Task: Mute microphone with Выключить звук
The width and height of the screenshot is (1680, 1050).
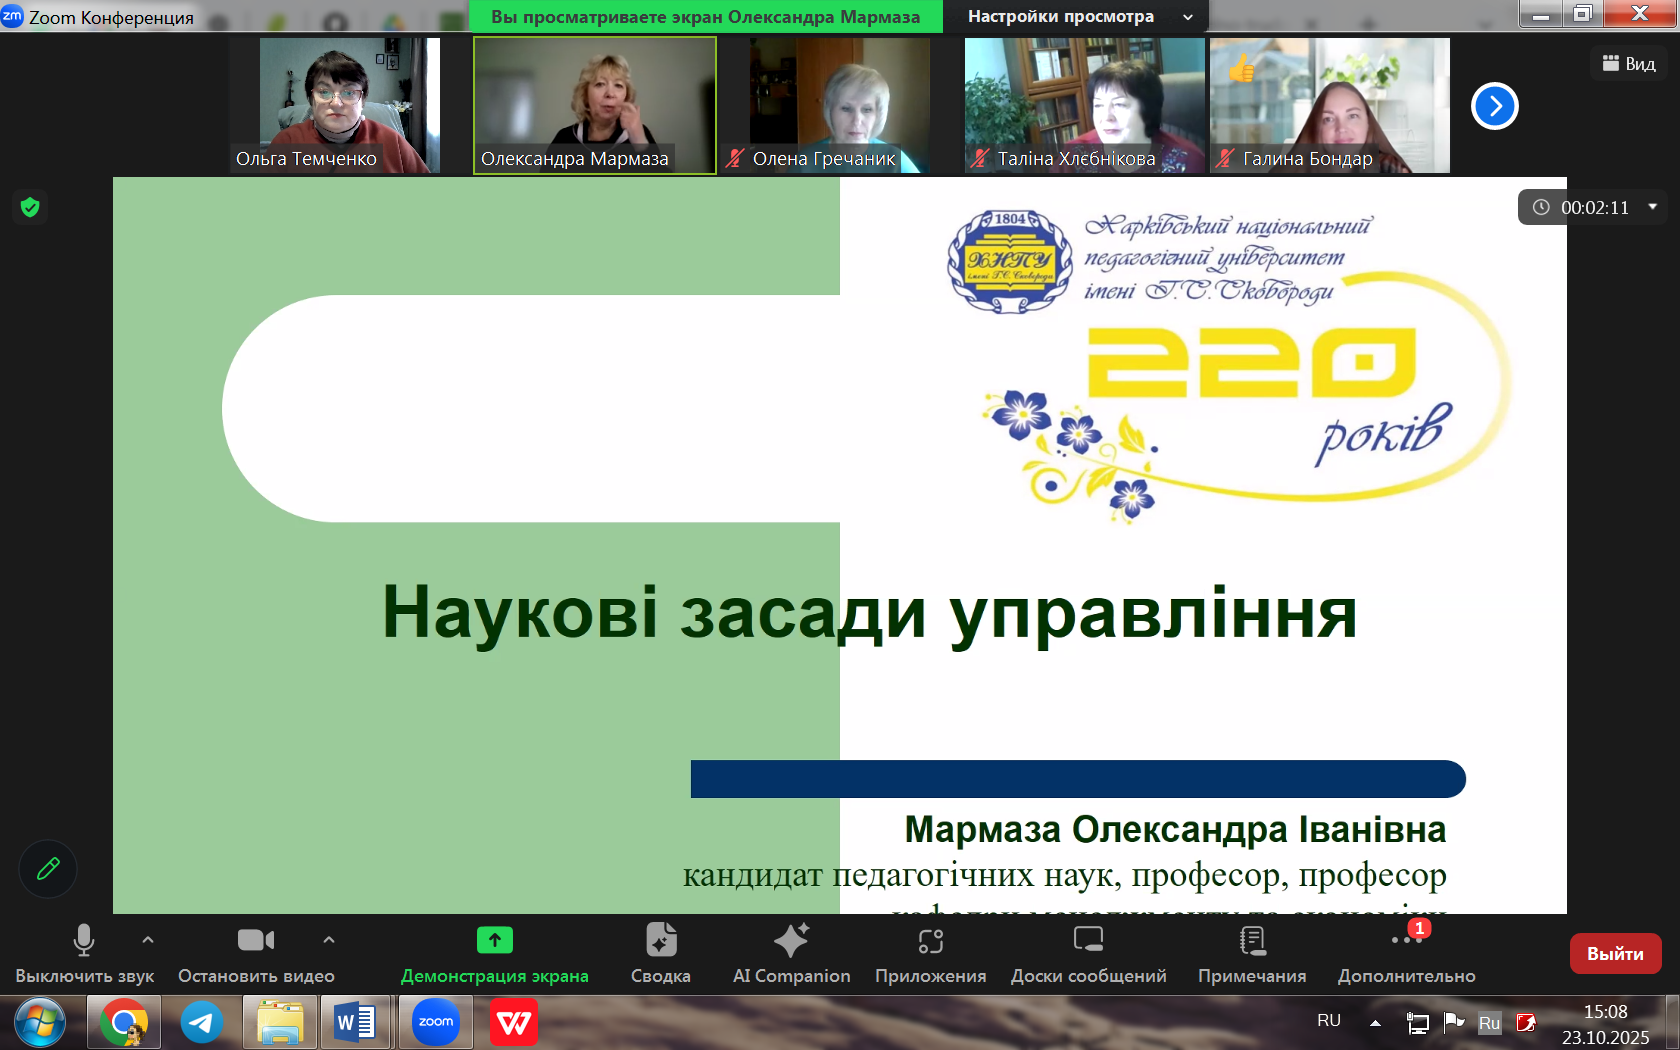Action: 84,953
